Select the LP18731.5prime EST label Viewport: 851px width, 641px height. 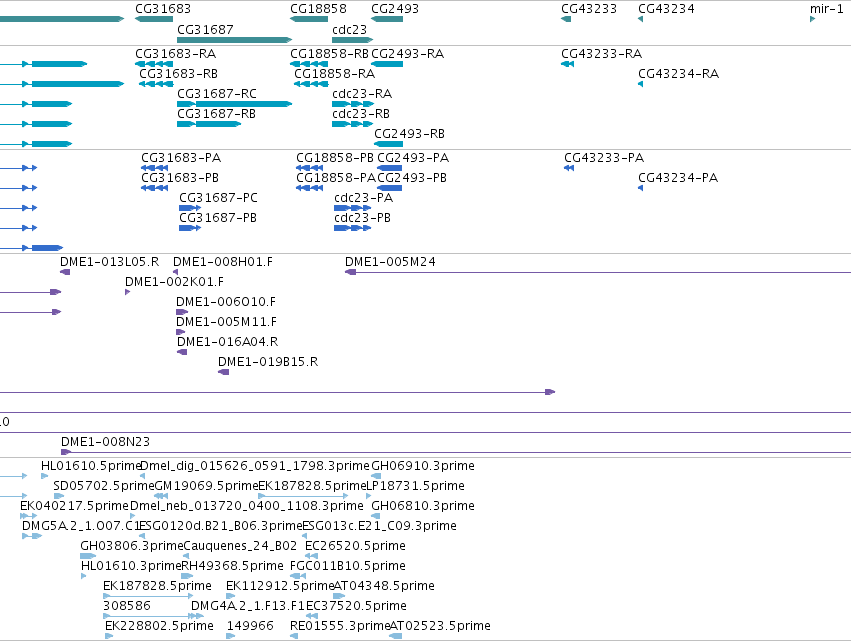(415, 486)
